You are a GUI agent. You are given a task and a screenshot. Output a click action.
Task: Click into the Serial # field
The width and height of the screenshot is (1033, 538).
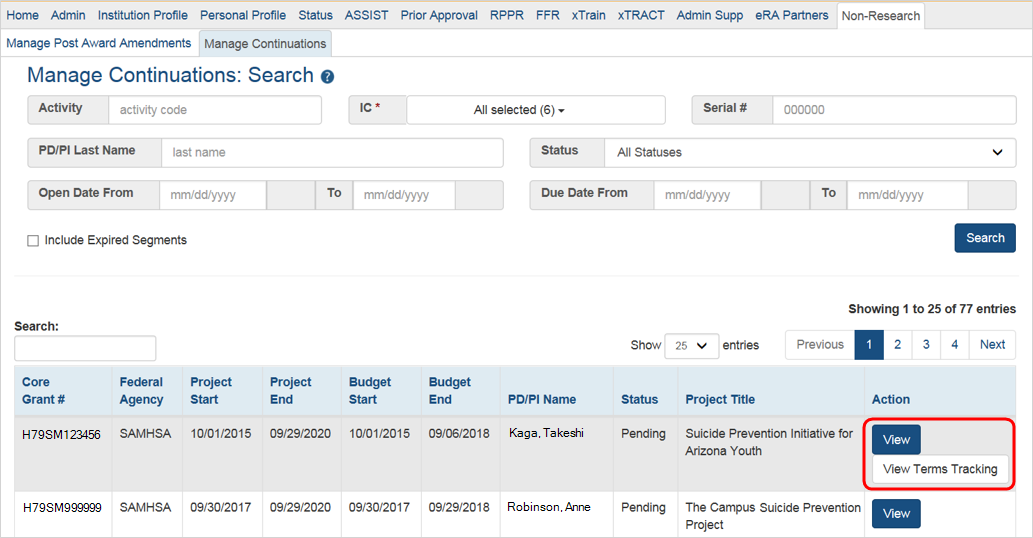[x=894, y=110]
